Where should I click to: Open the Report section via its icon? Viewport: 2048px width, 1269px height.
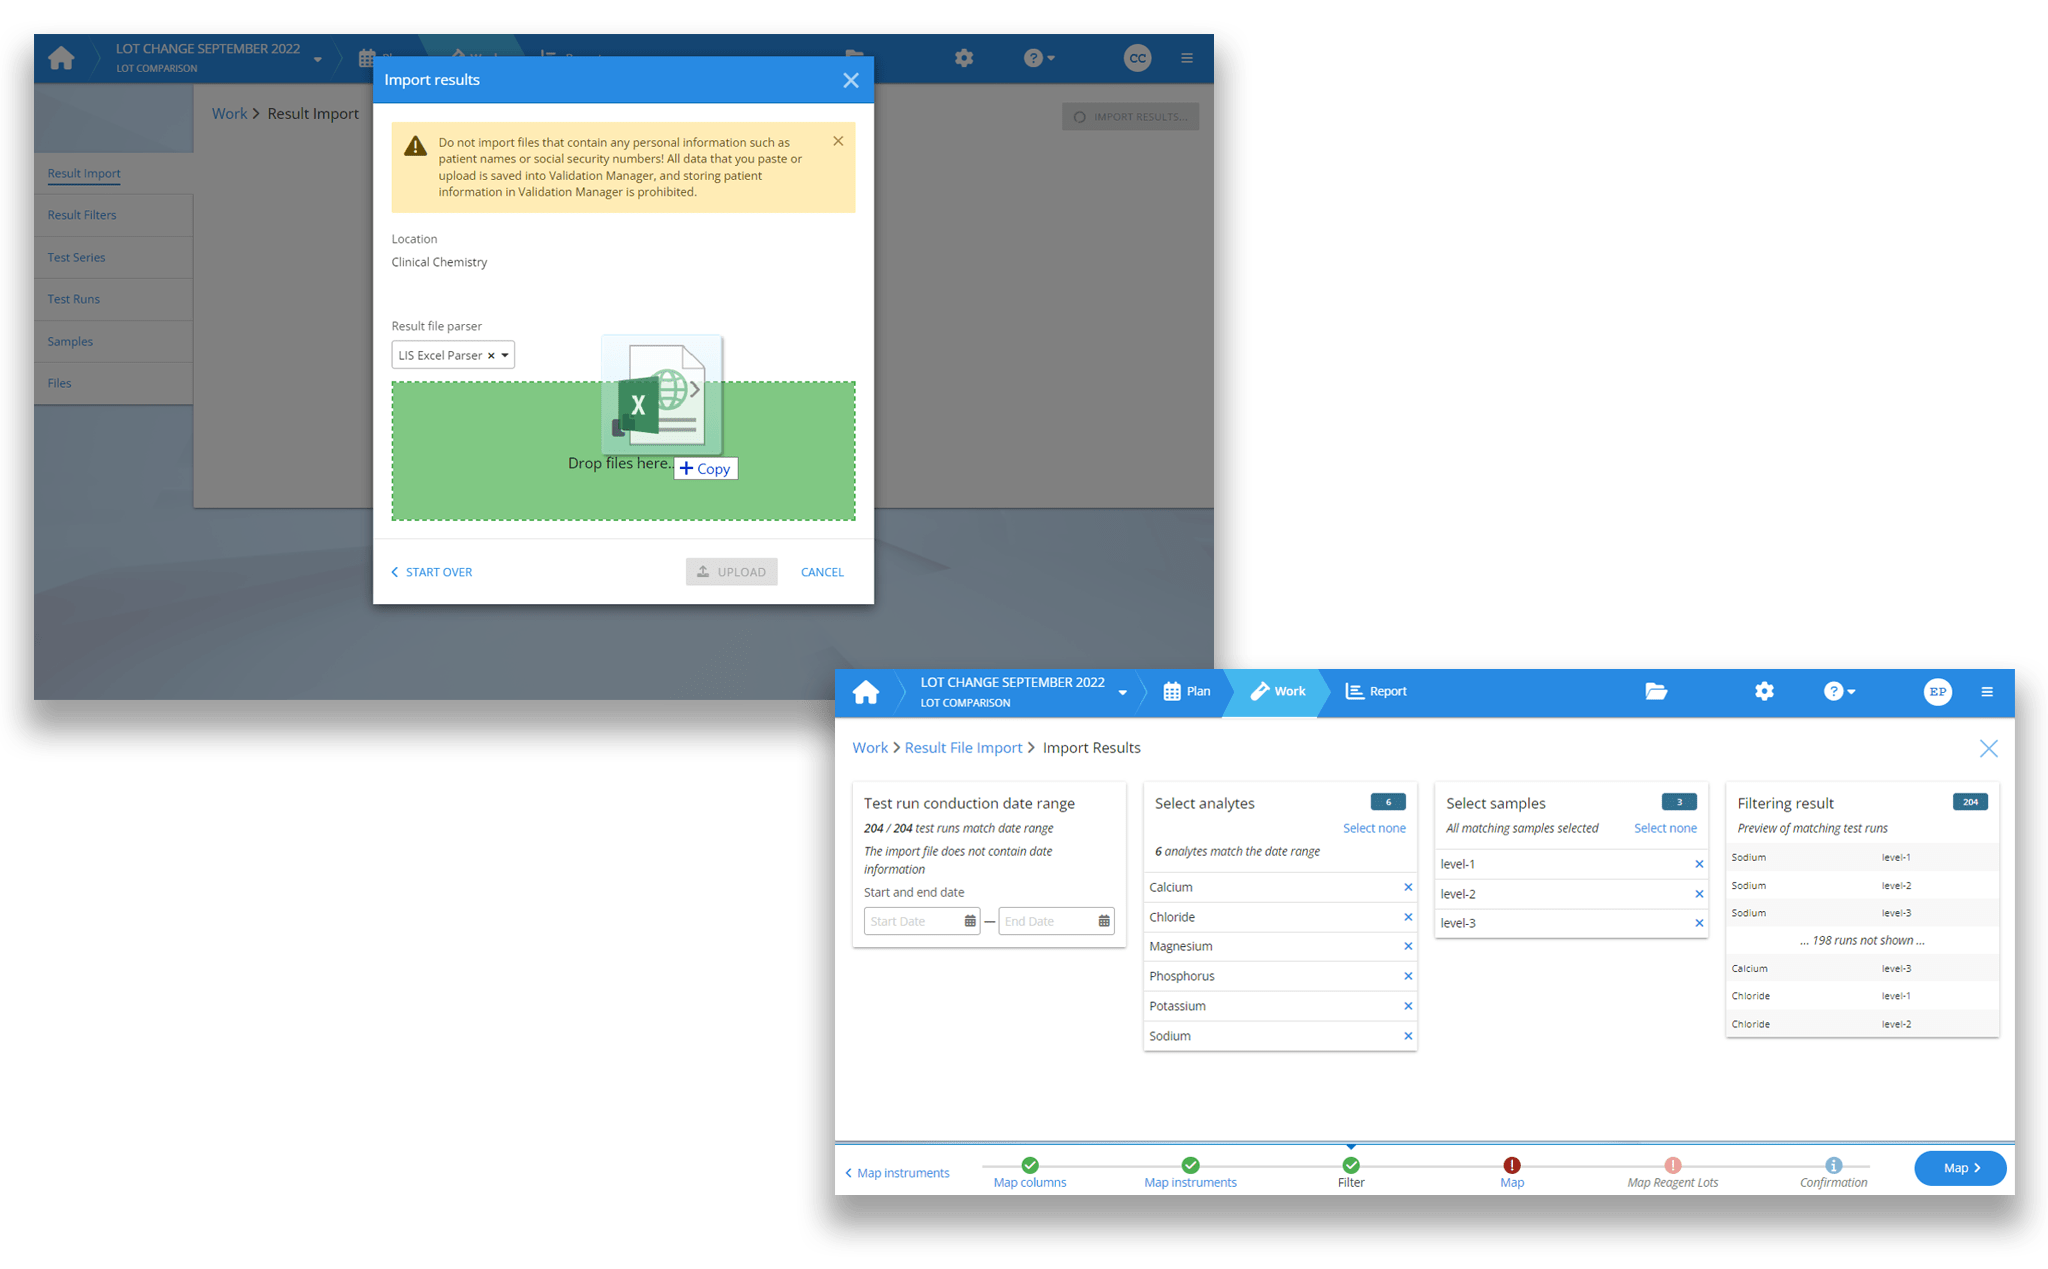1353,691
